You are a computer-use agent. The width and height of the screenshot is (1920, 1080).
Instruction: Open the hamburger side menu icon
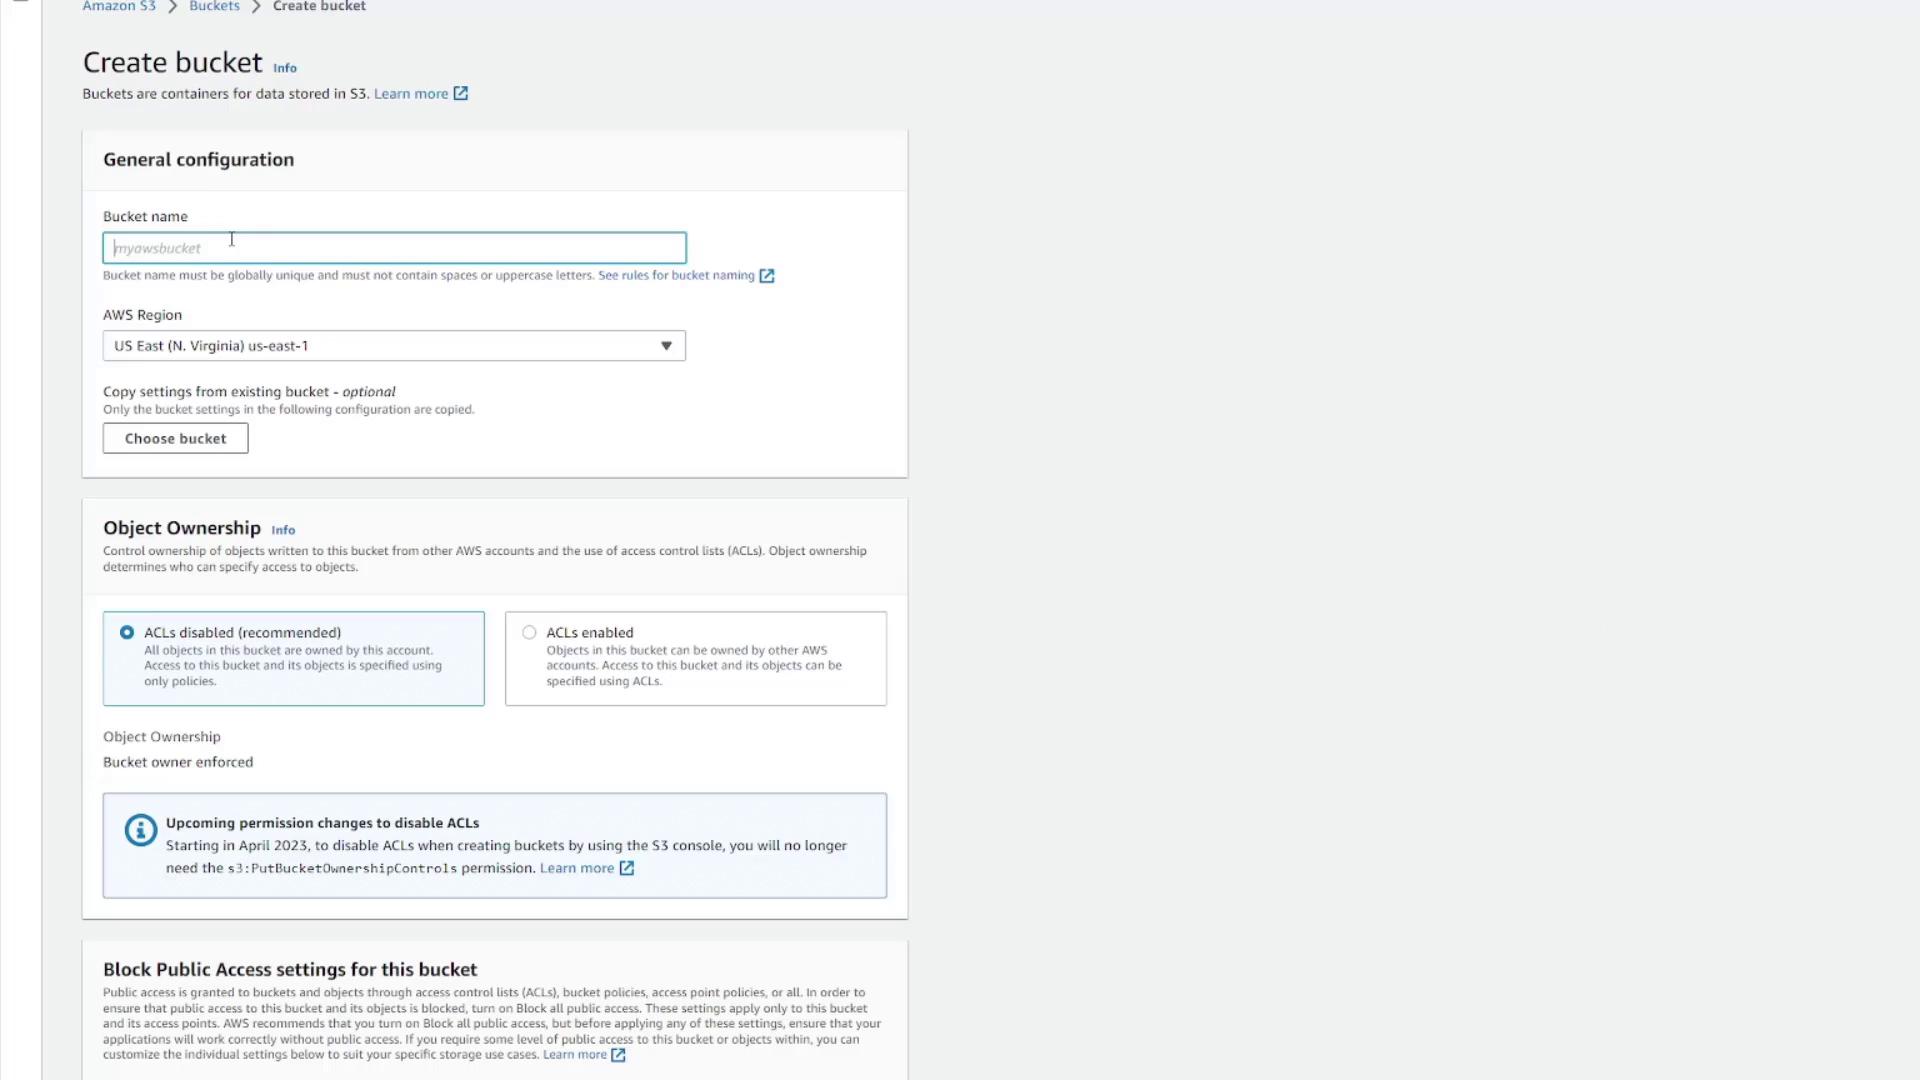pyautogui.click(x=20, y=2)
